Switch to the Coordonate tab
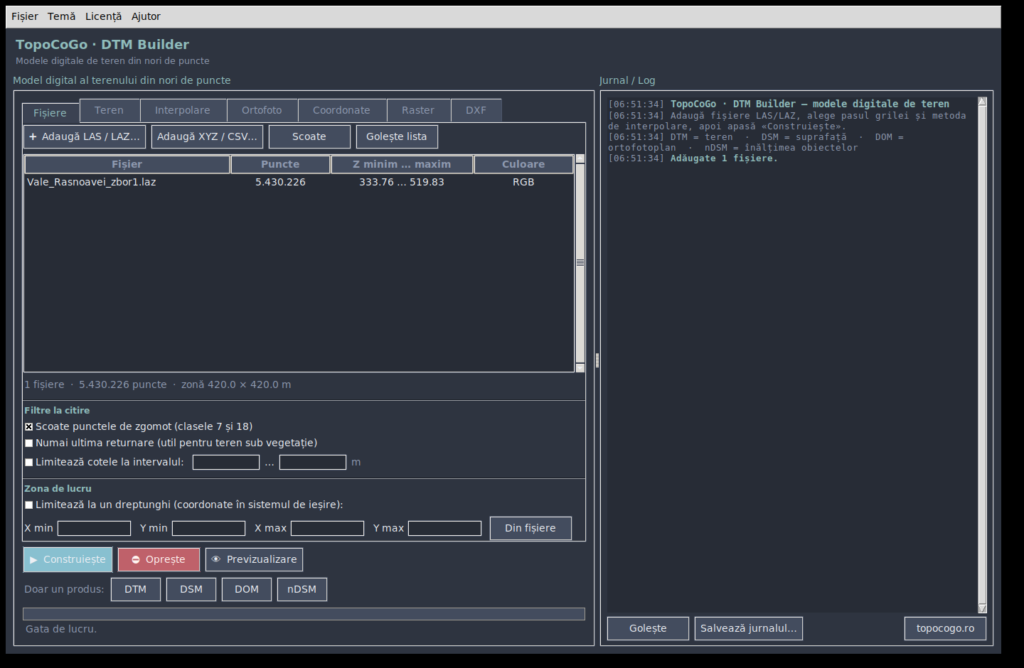This screenshot has width=1024, height=668. pos(342,110)
